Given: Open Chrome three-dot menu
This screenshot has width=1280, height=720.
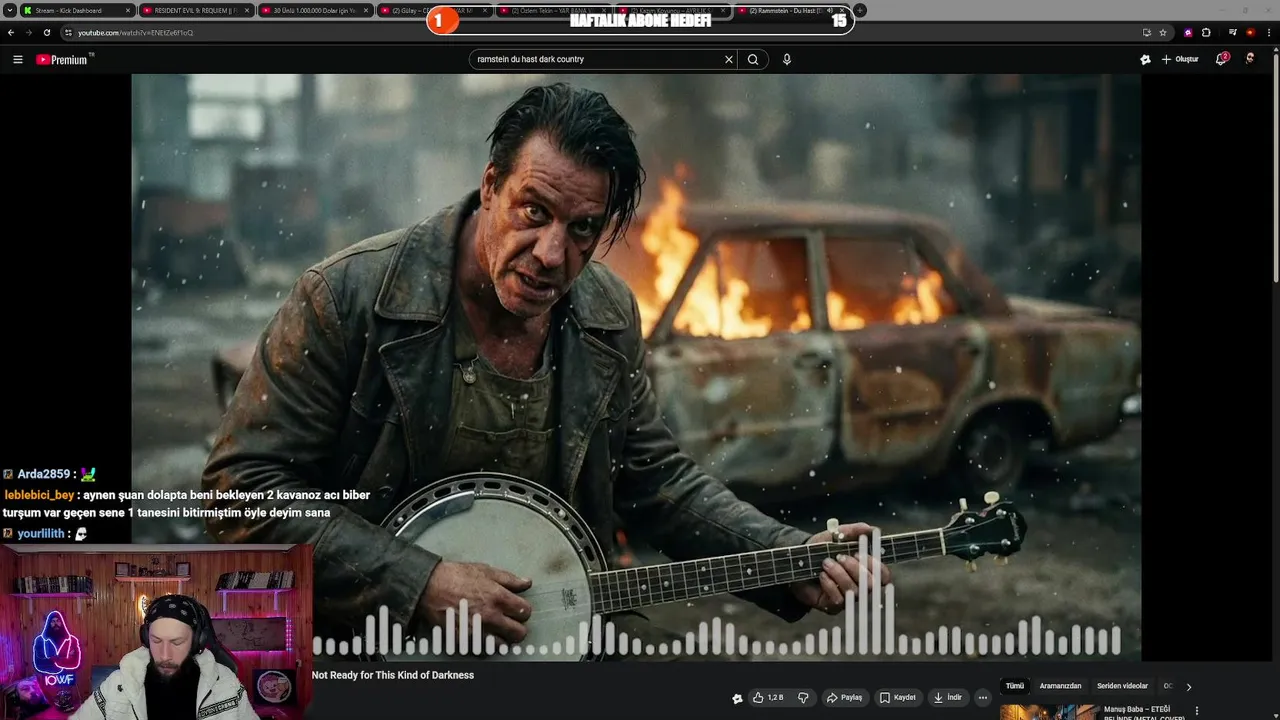Looking at the screenshot, I should [x=1268, y=32].
